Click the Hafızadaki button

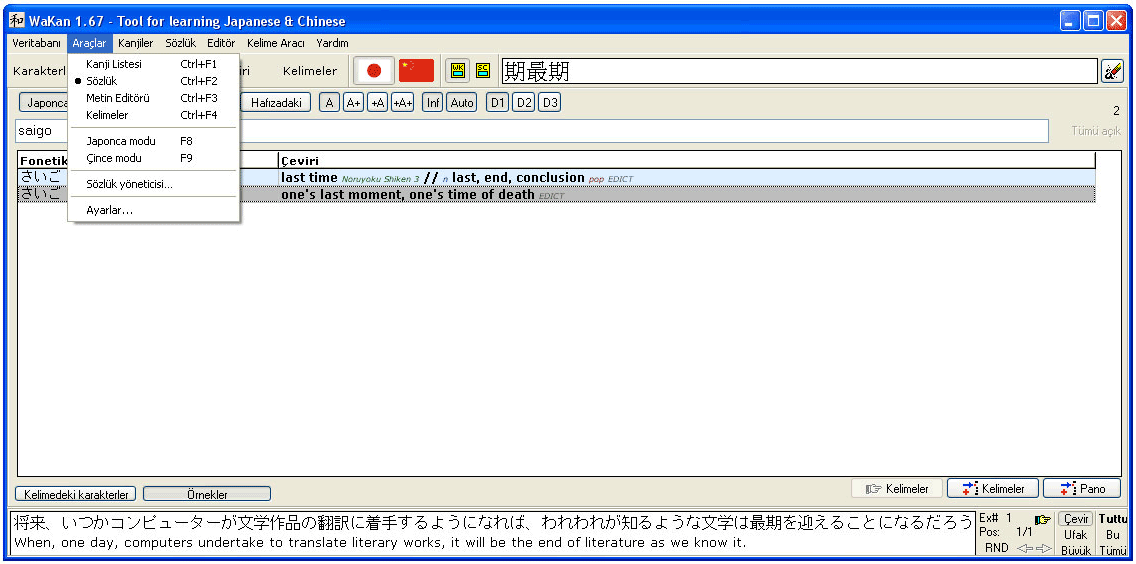pyautogui.click(x=276, y=103)
